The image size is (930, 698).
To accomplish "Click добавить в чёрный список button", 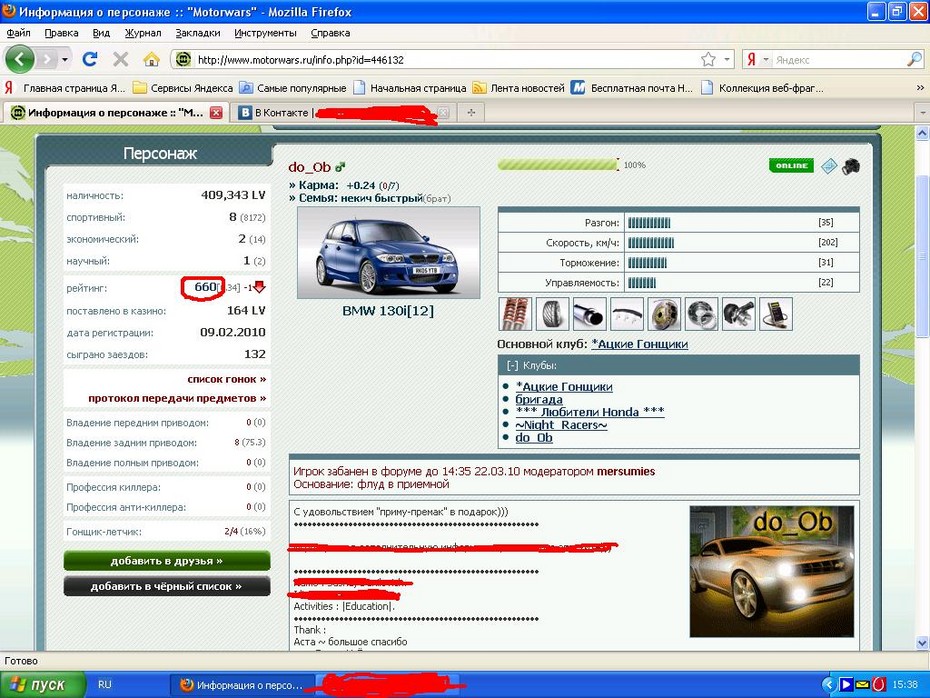I will [167, 586].
